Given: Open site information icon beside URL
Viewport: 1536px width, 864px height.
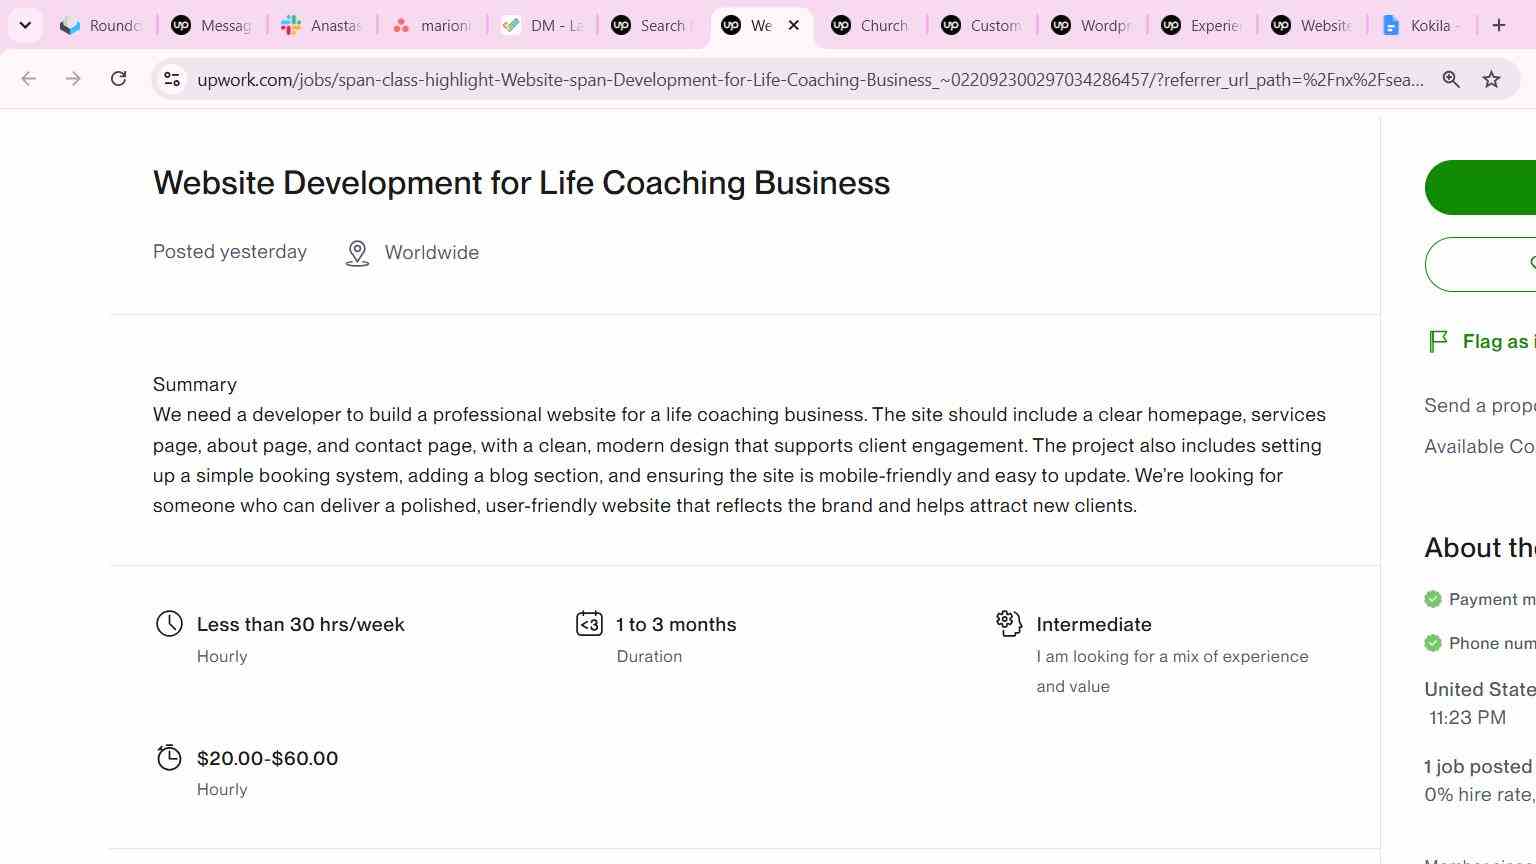Looking at the screenshot, I should [172, 79].
